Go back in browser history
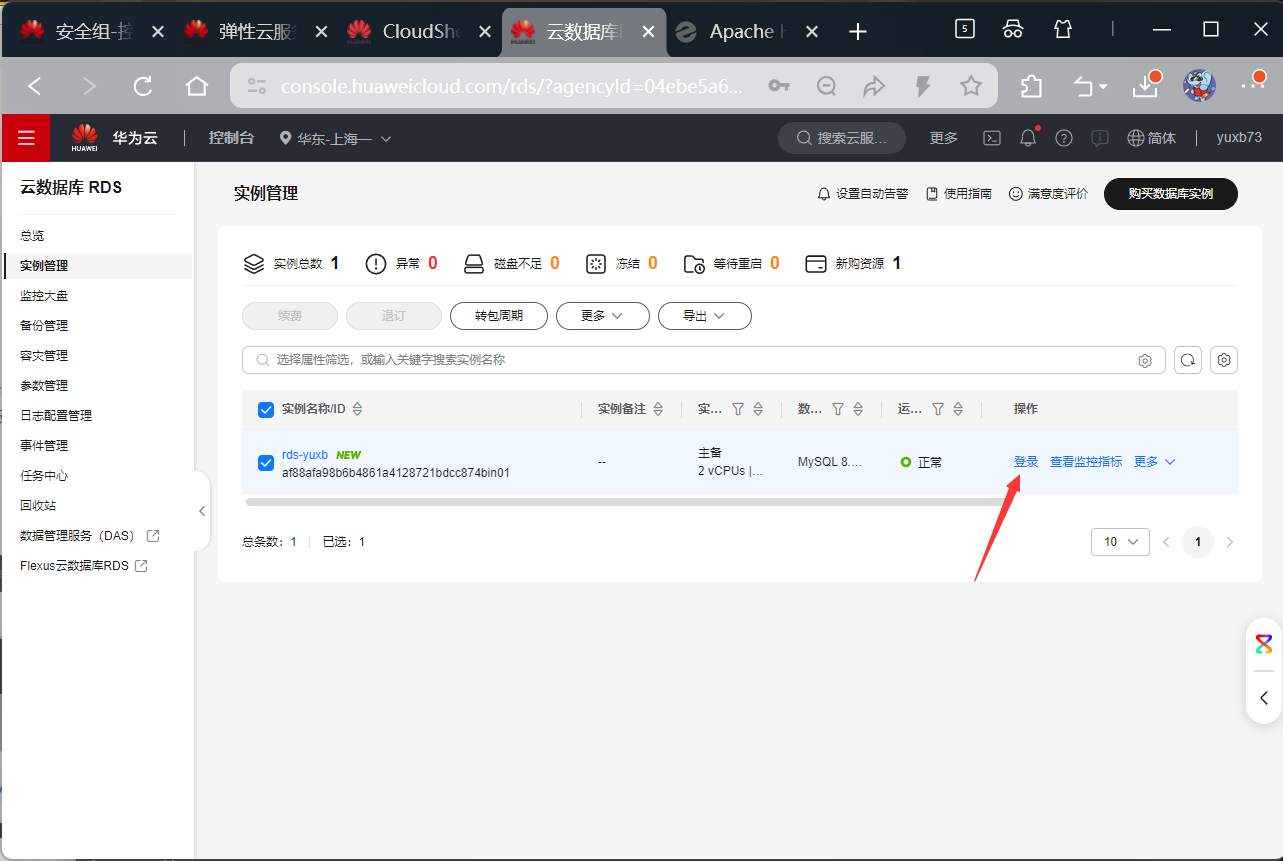Image resolution: width=1283 pixels, height=861 pixels. coord(35,87)
